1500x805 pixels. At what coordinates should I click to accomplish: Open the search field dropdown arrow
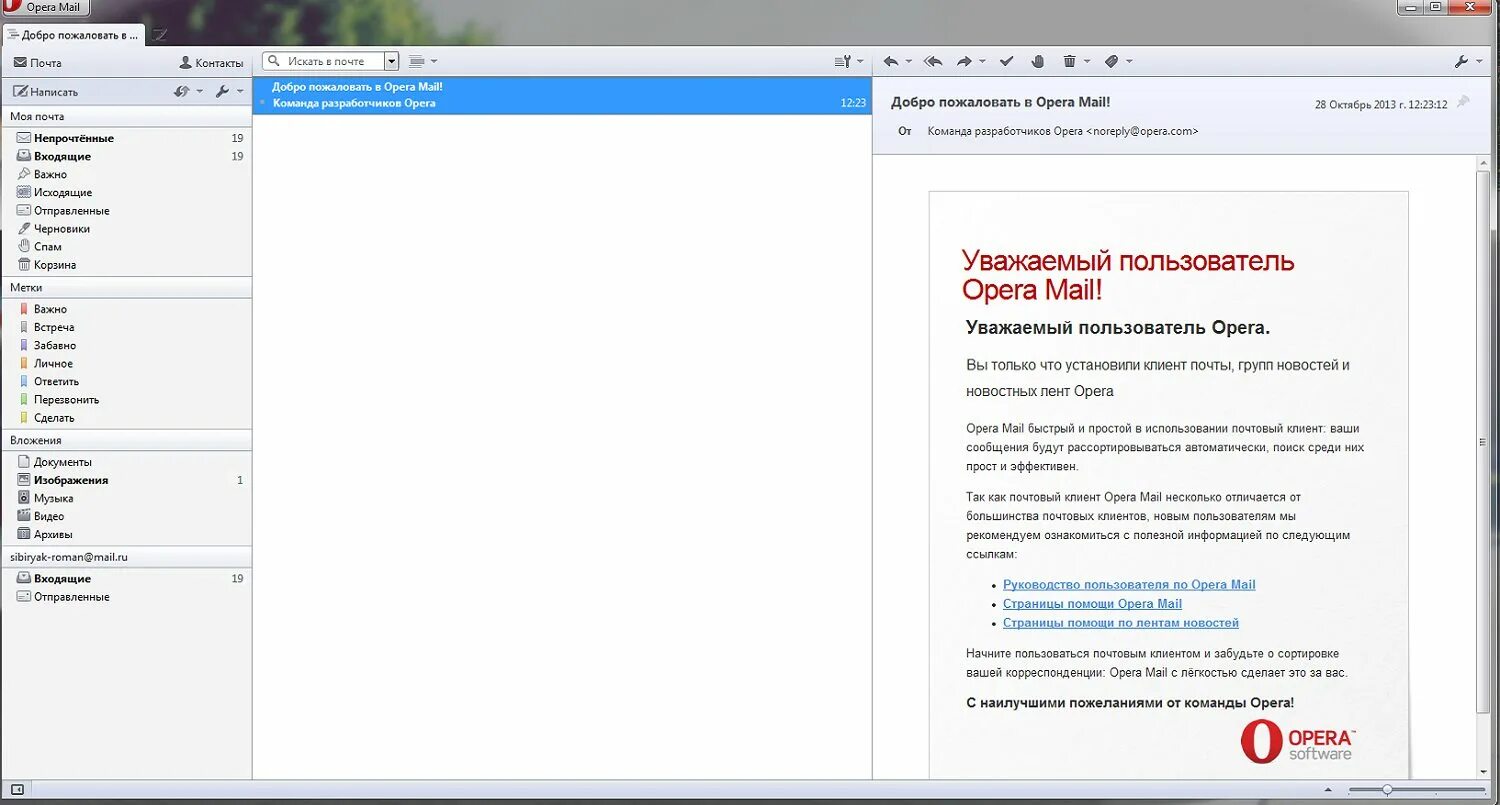(392, 61)
